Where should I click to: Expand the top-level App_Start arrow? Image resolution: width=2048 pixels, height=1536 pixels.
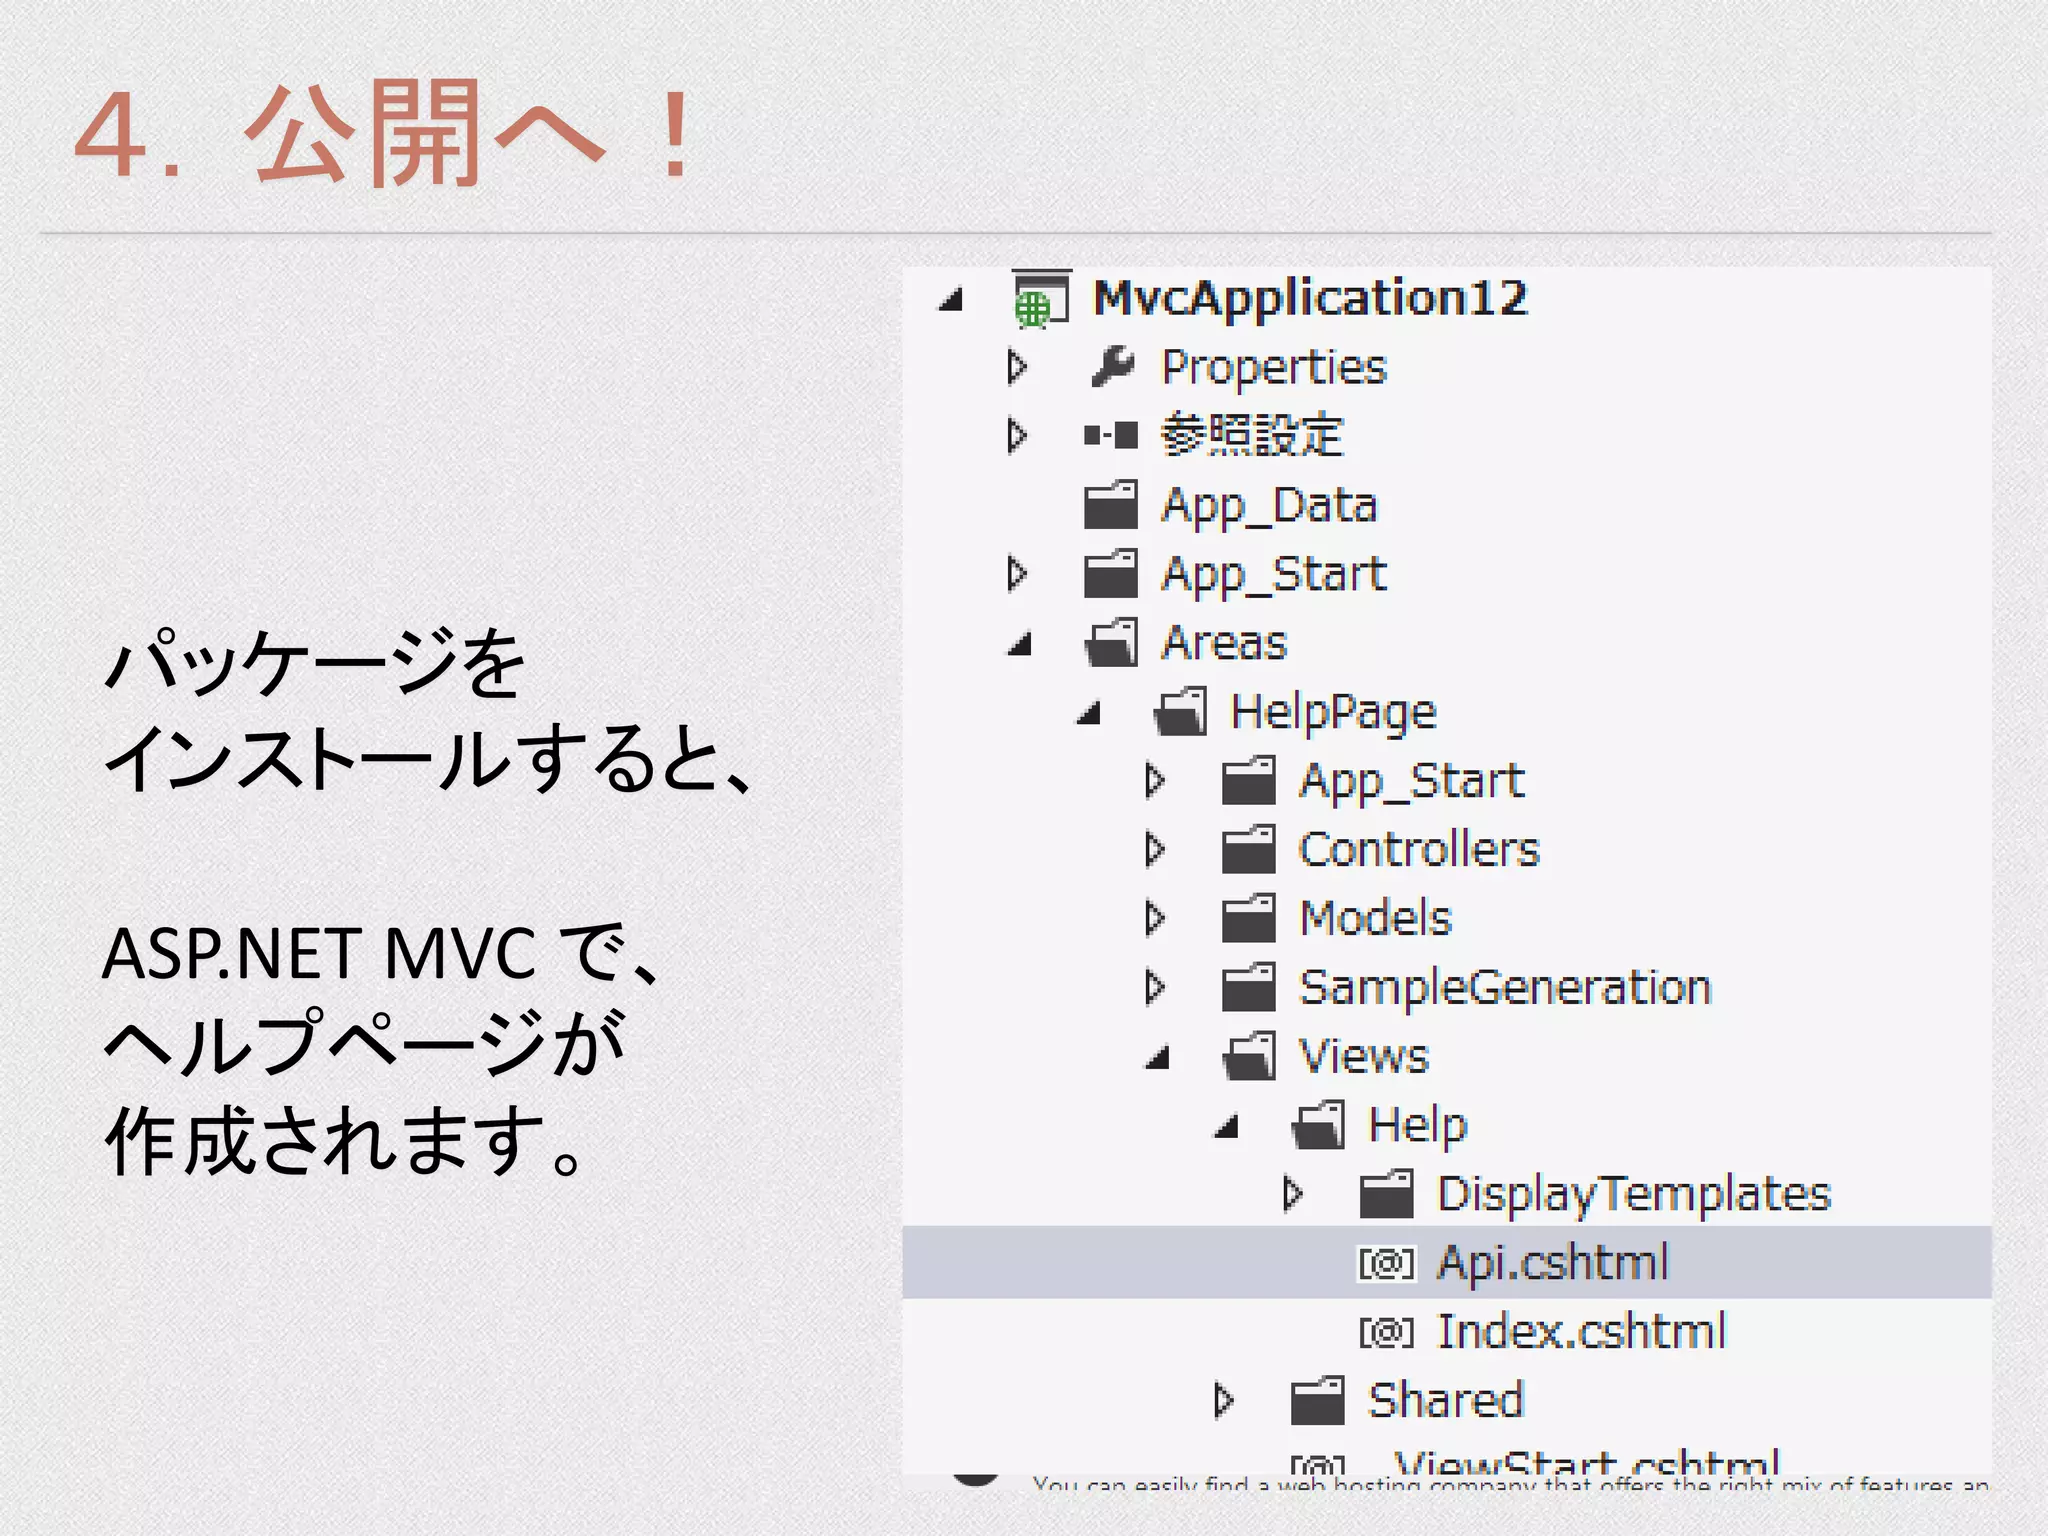pos(1017,574)
